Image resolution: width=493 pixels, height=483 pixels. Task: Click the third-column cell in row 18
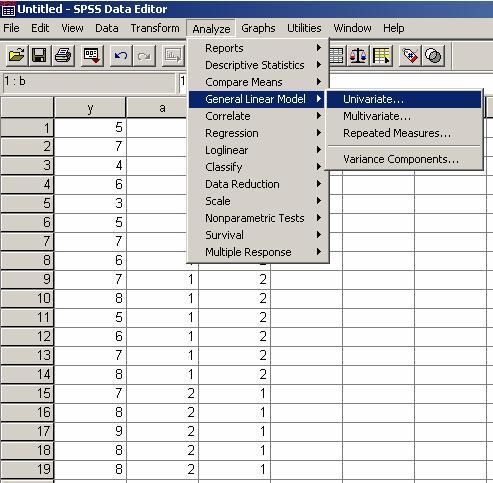(x=235, y=450)
